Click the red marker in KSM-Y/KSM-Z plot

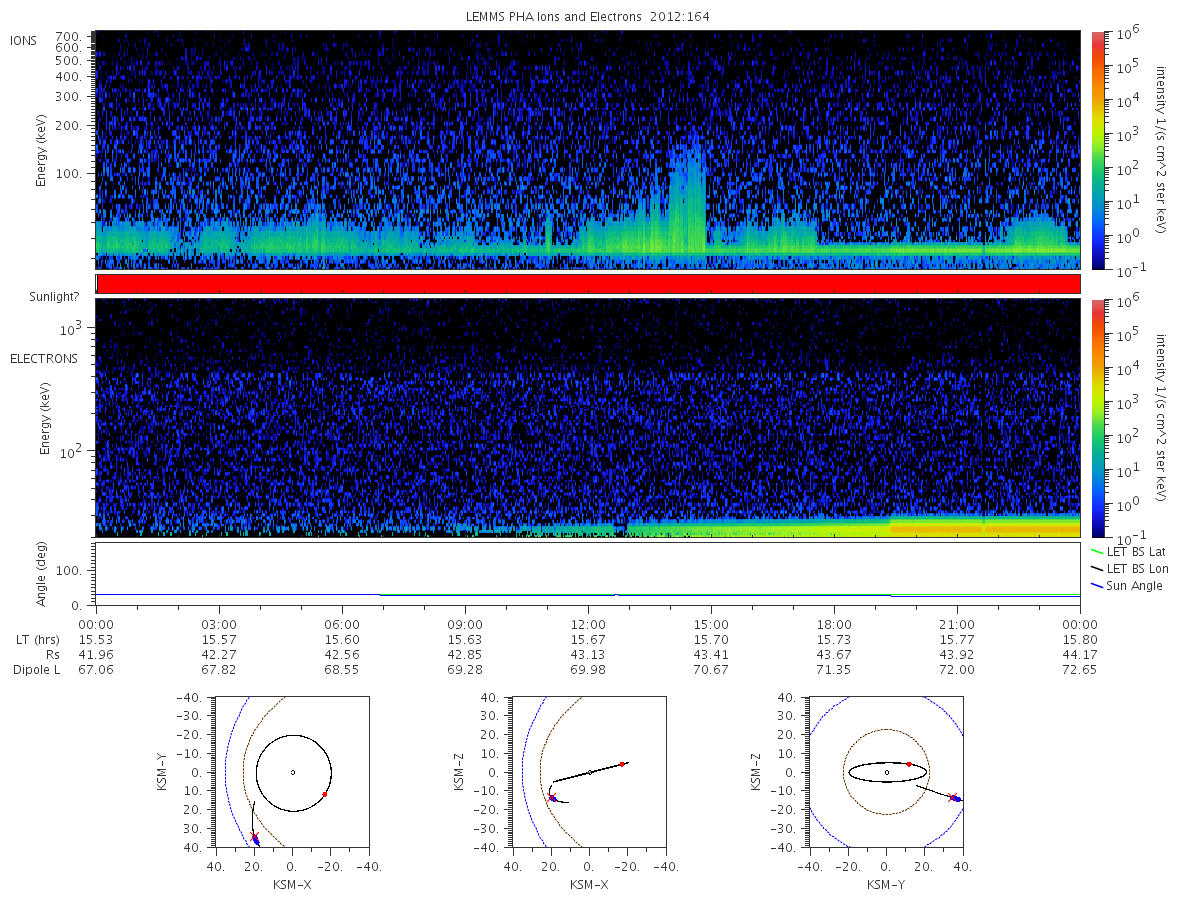pos(909,764)
